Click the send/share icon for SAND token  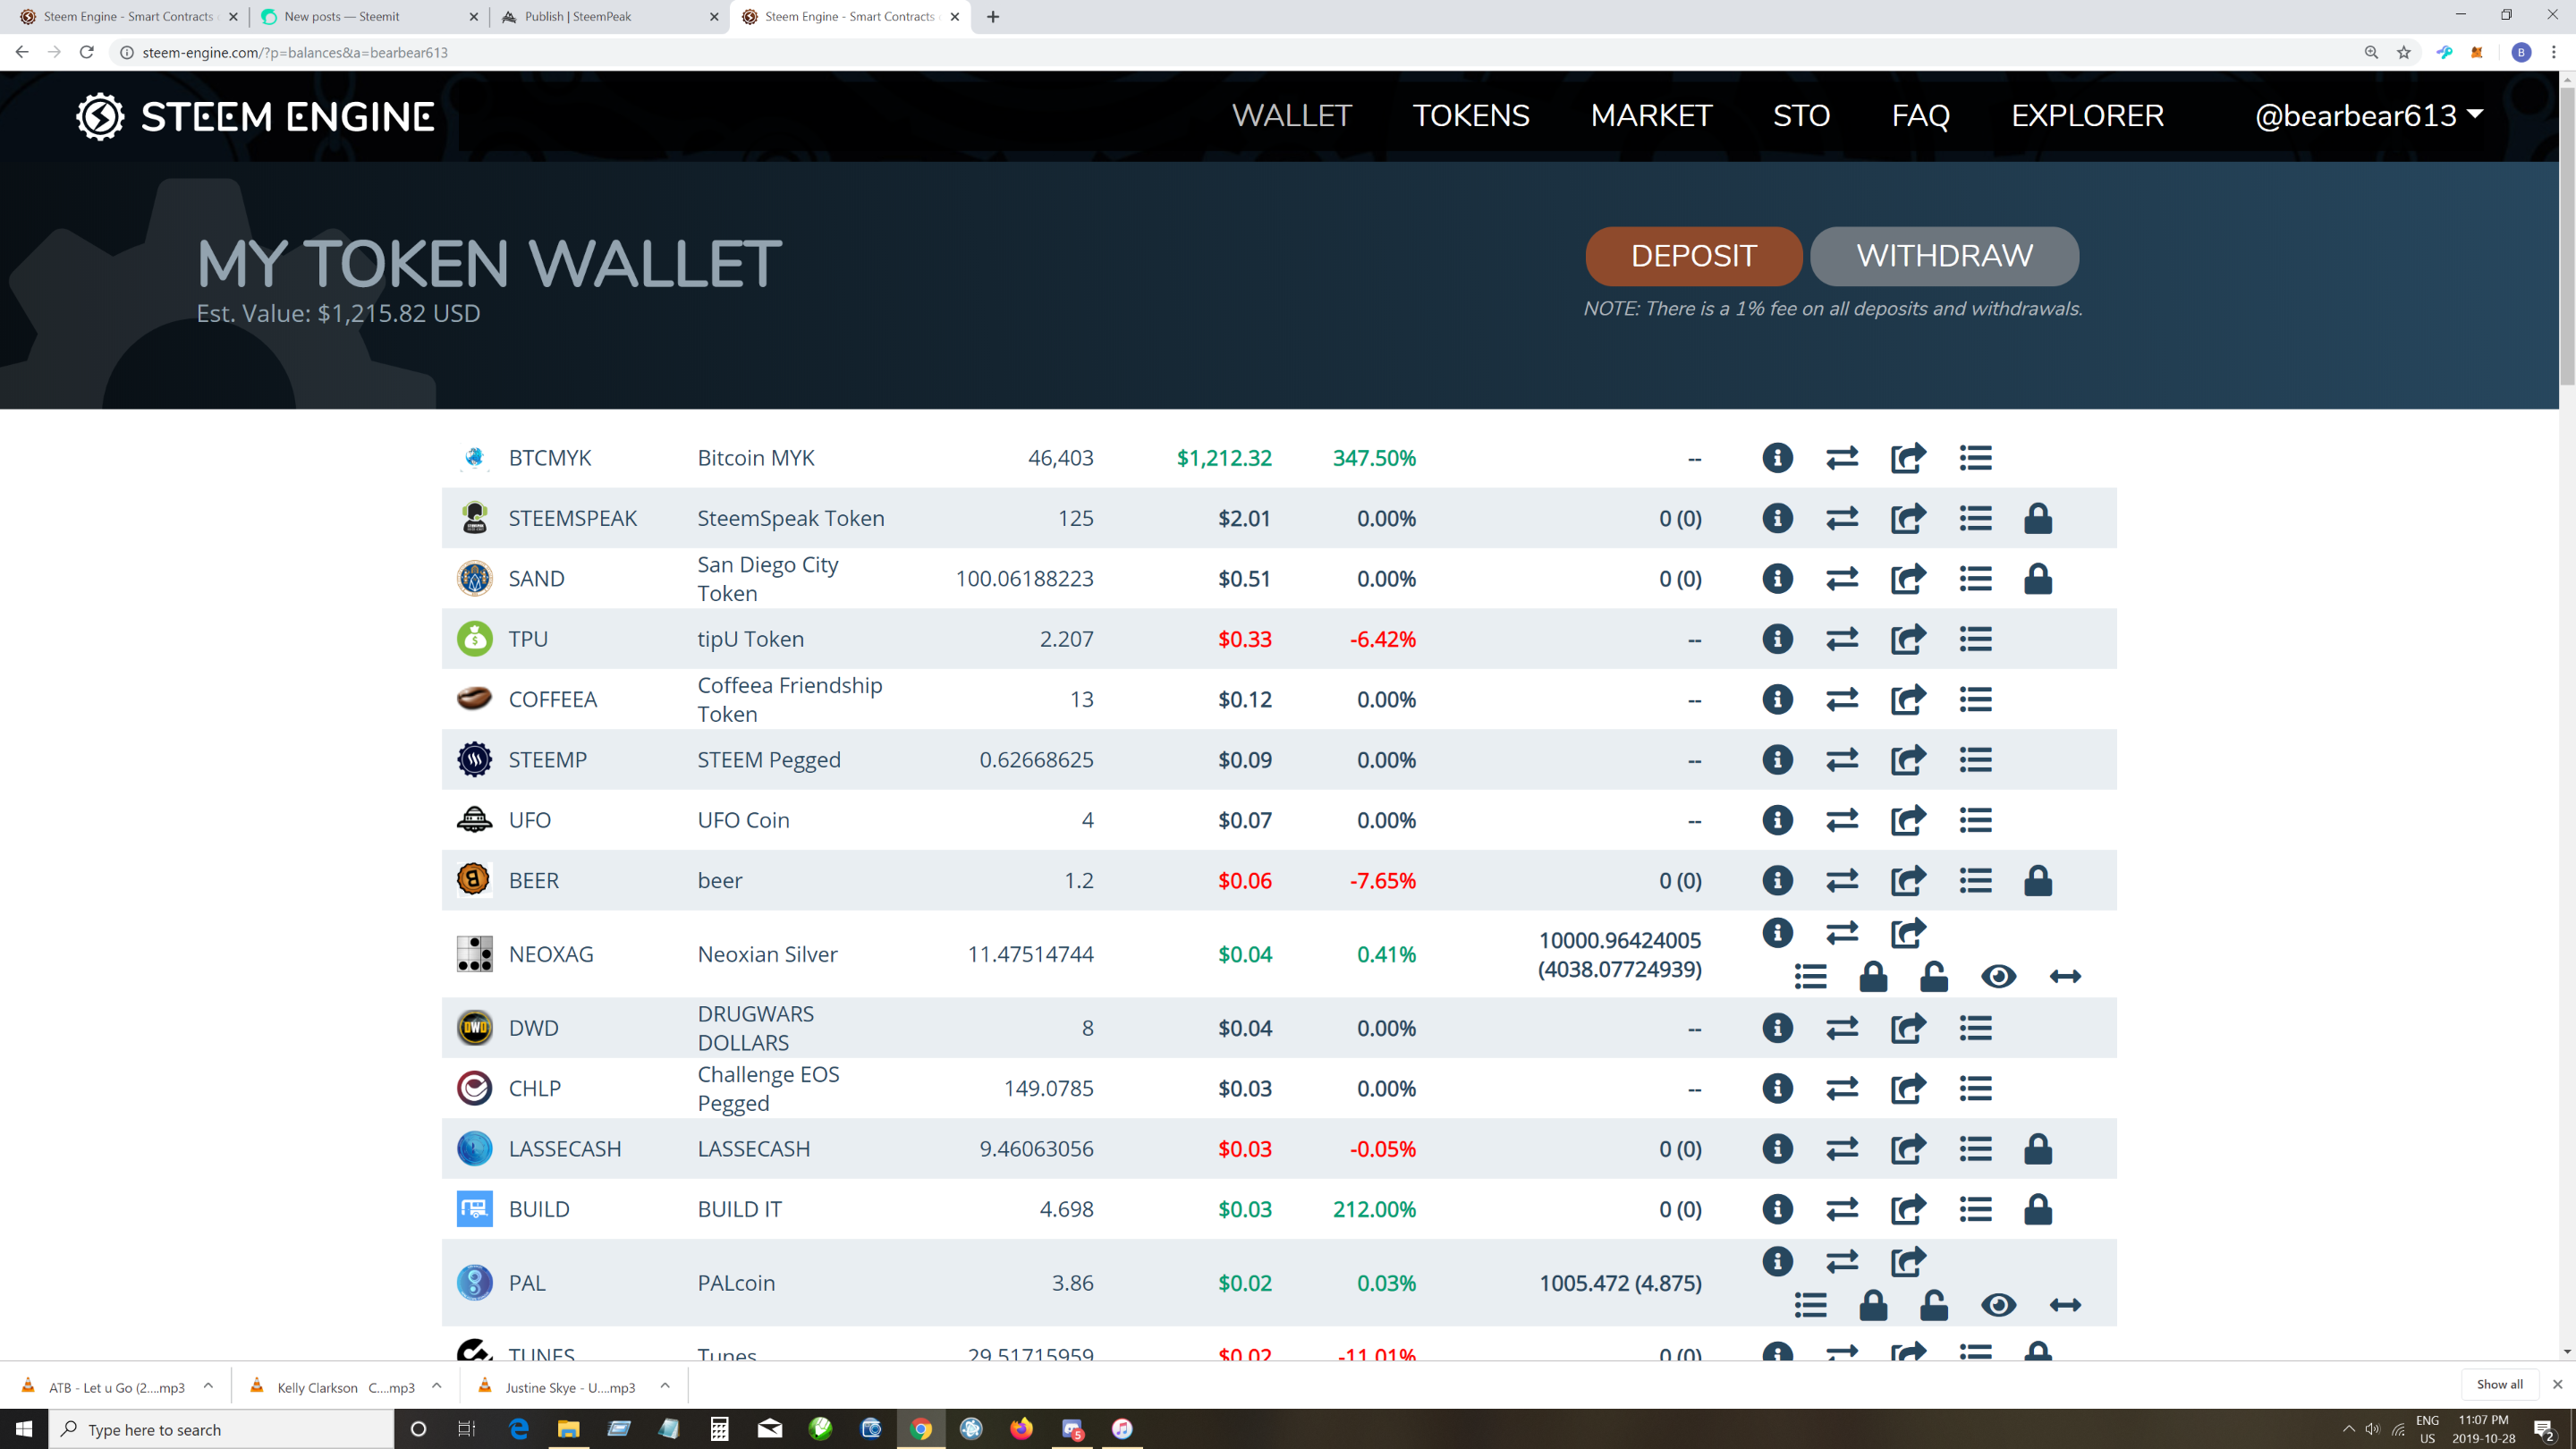point(1907,578)
